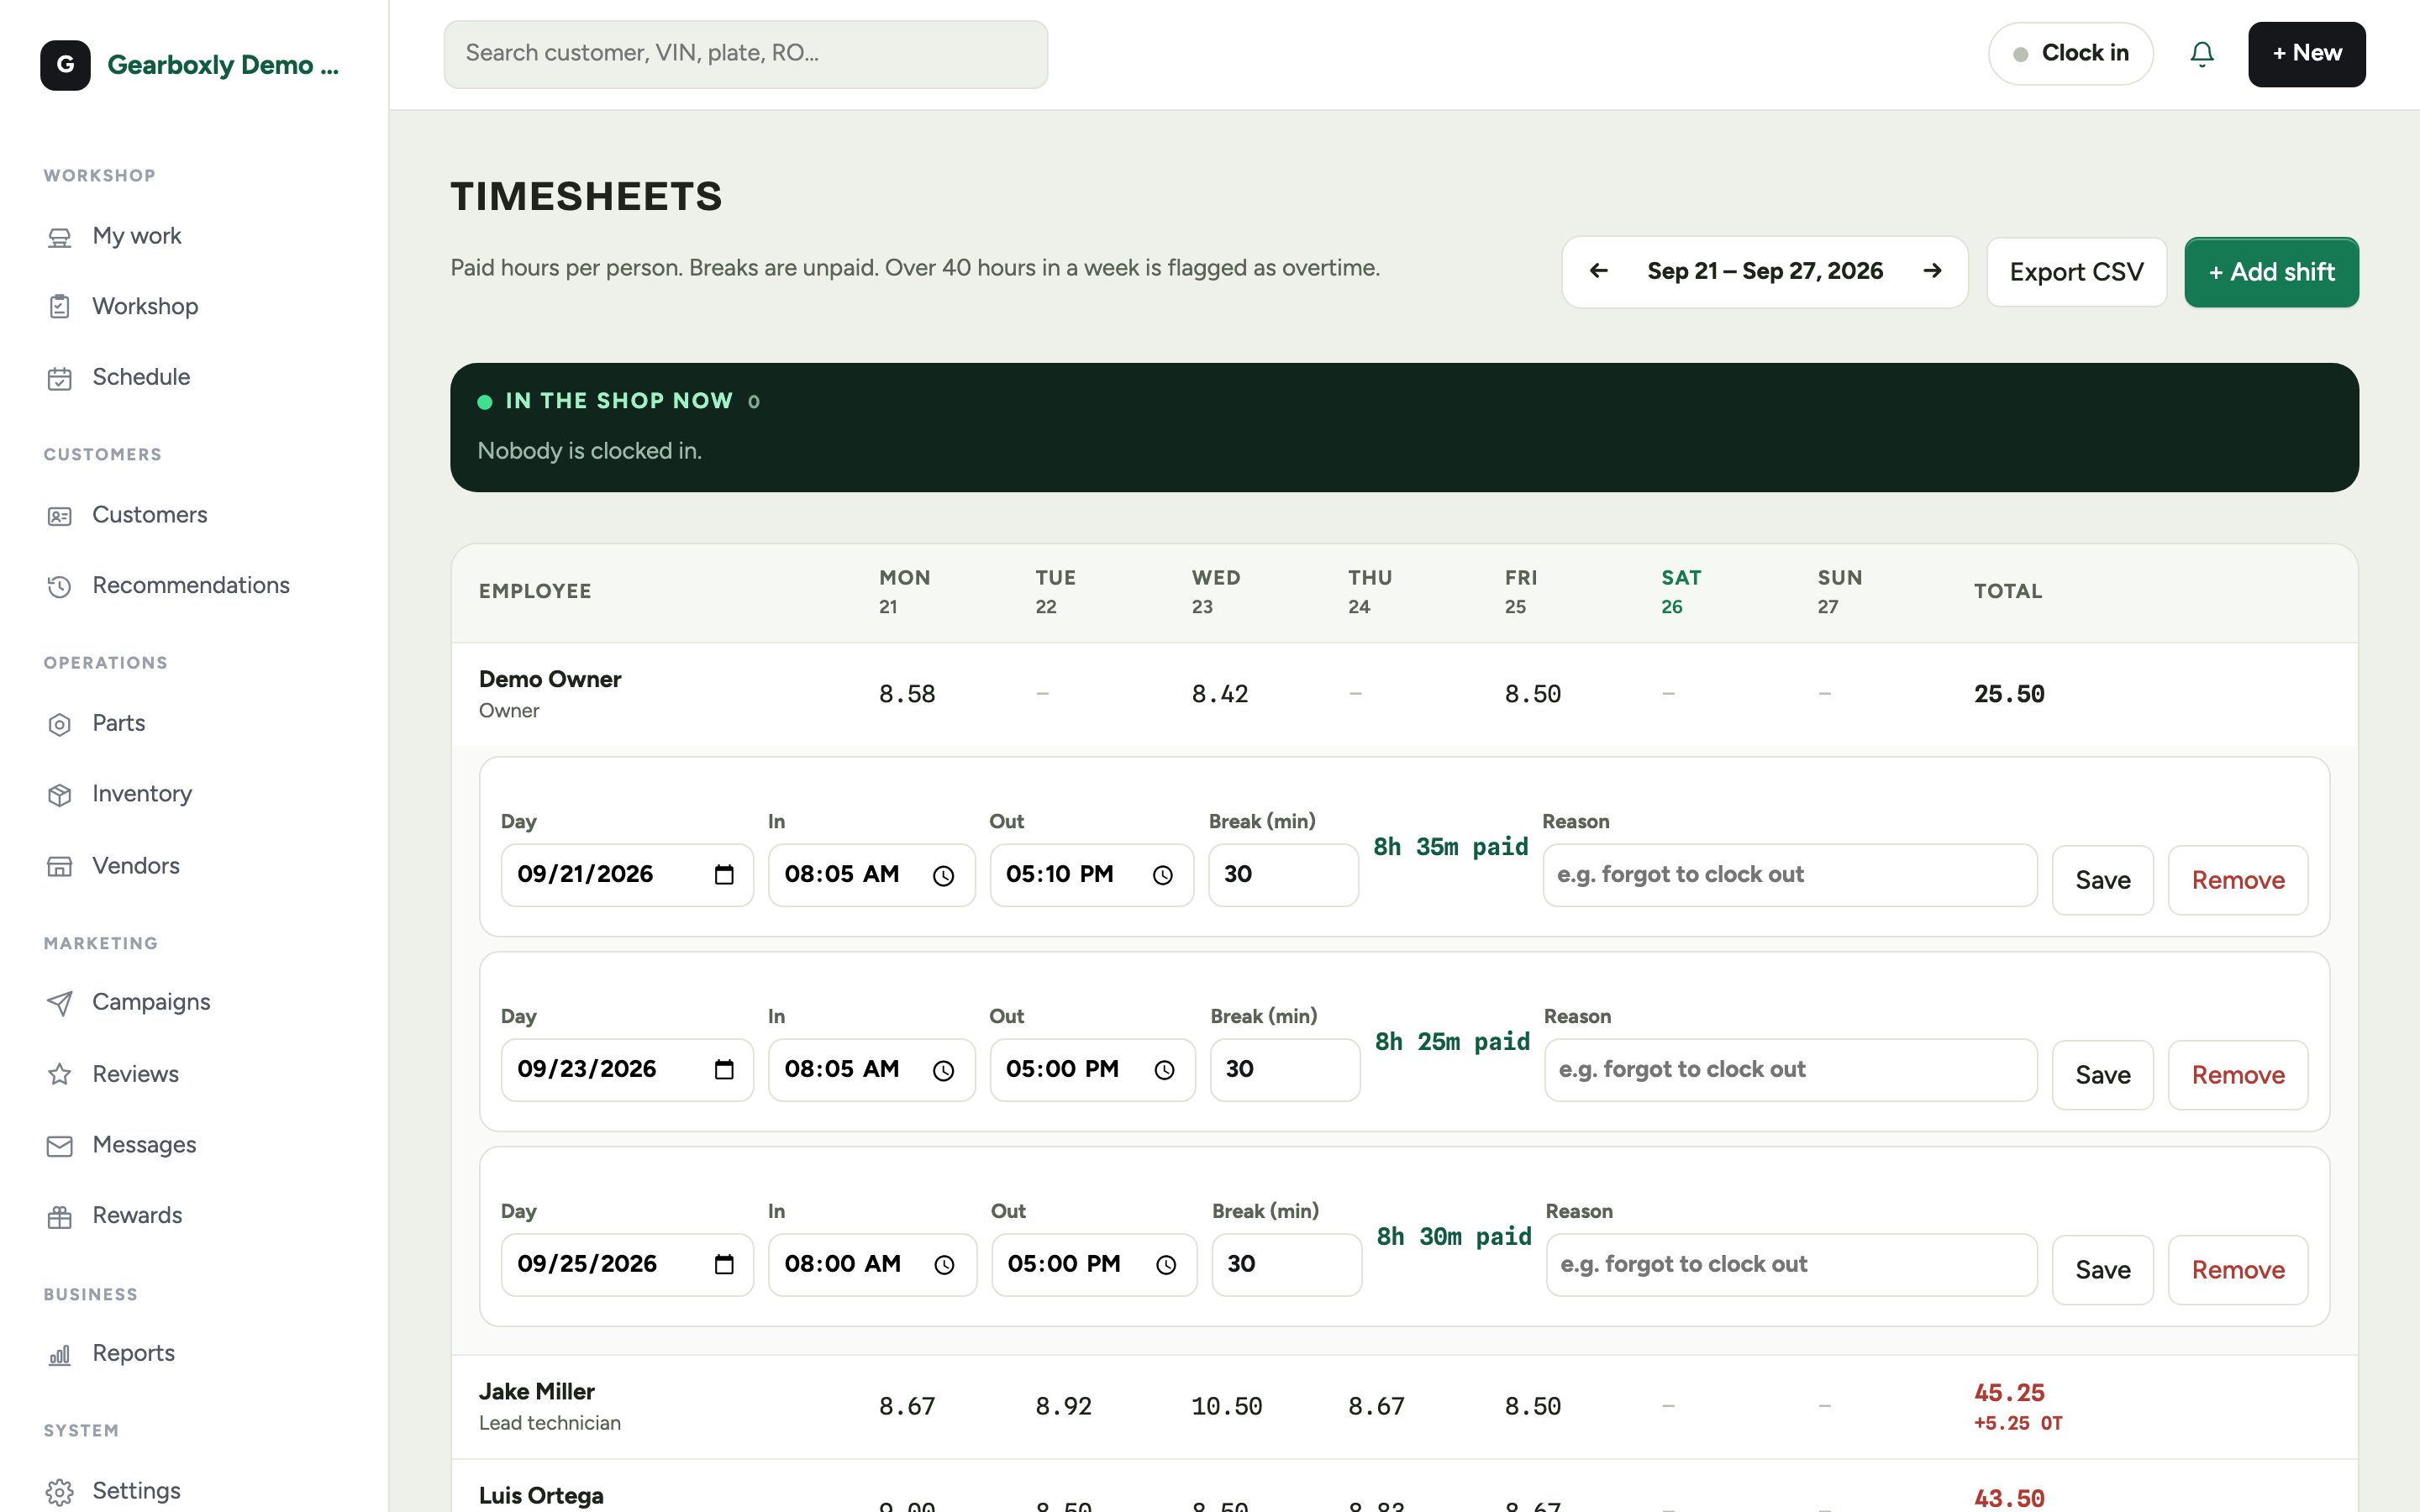This screenshot has height=1512, width=2420.
Task: Click Break minutes field for 09/25/2026 shift
Action: [x=1287, y=1265]
